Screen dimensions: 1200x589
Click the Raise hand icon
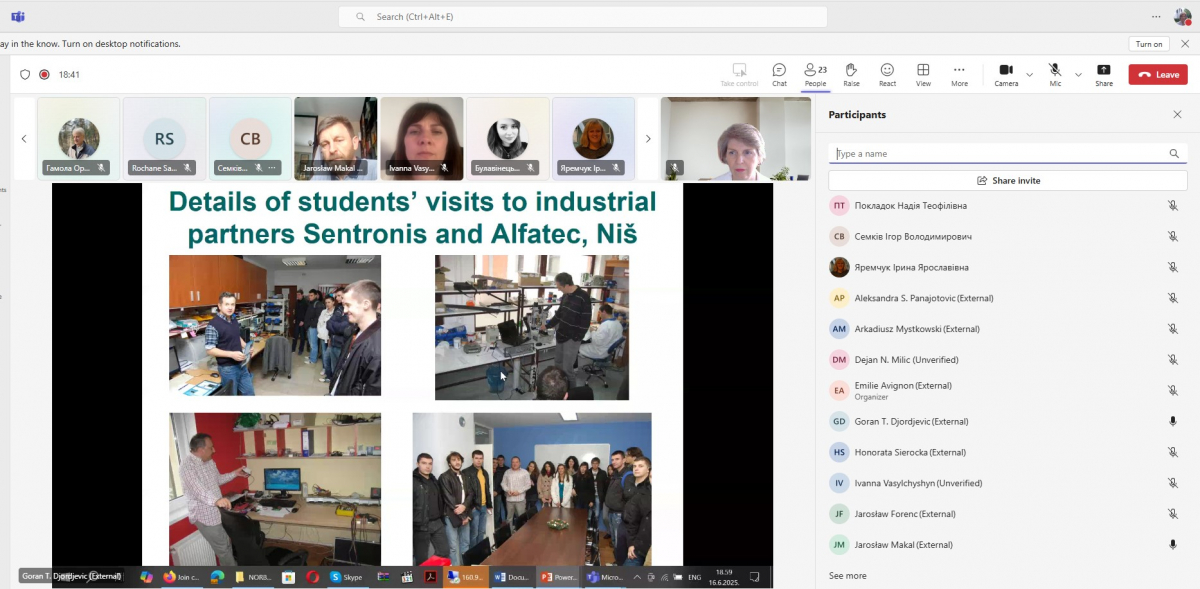(x=851, y=71)
